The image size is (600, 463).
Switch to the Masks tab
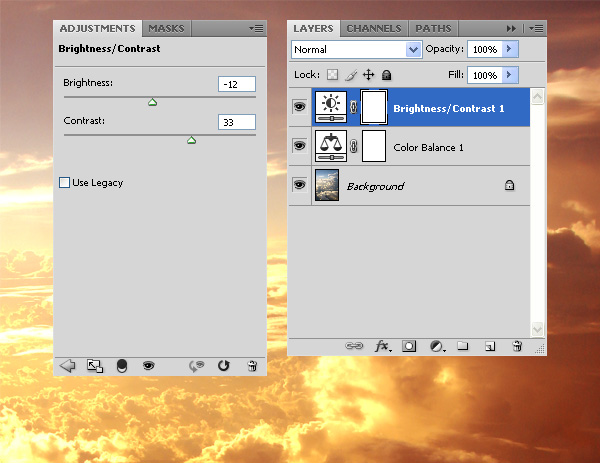click(166, 28)
